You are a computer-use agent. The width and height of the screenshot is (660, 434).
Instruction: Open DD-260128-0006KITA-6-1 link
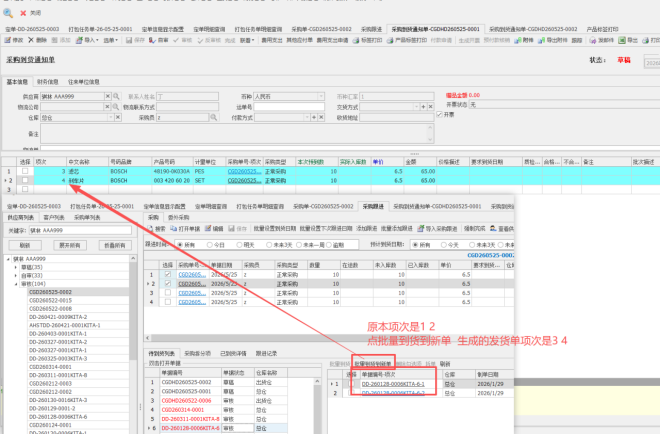(x=393, y=384)
